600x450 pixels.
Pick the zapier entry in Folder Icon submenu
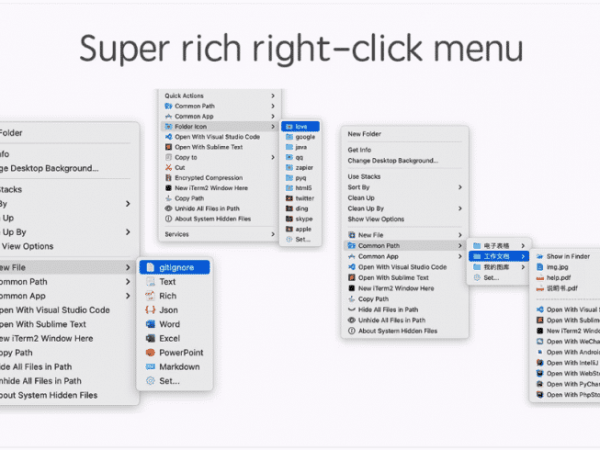coord(301,168)
